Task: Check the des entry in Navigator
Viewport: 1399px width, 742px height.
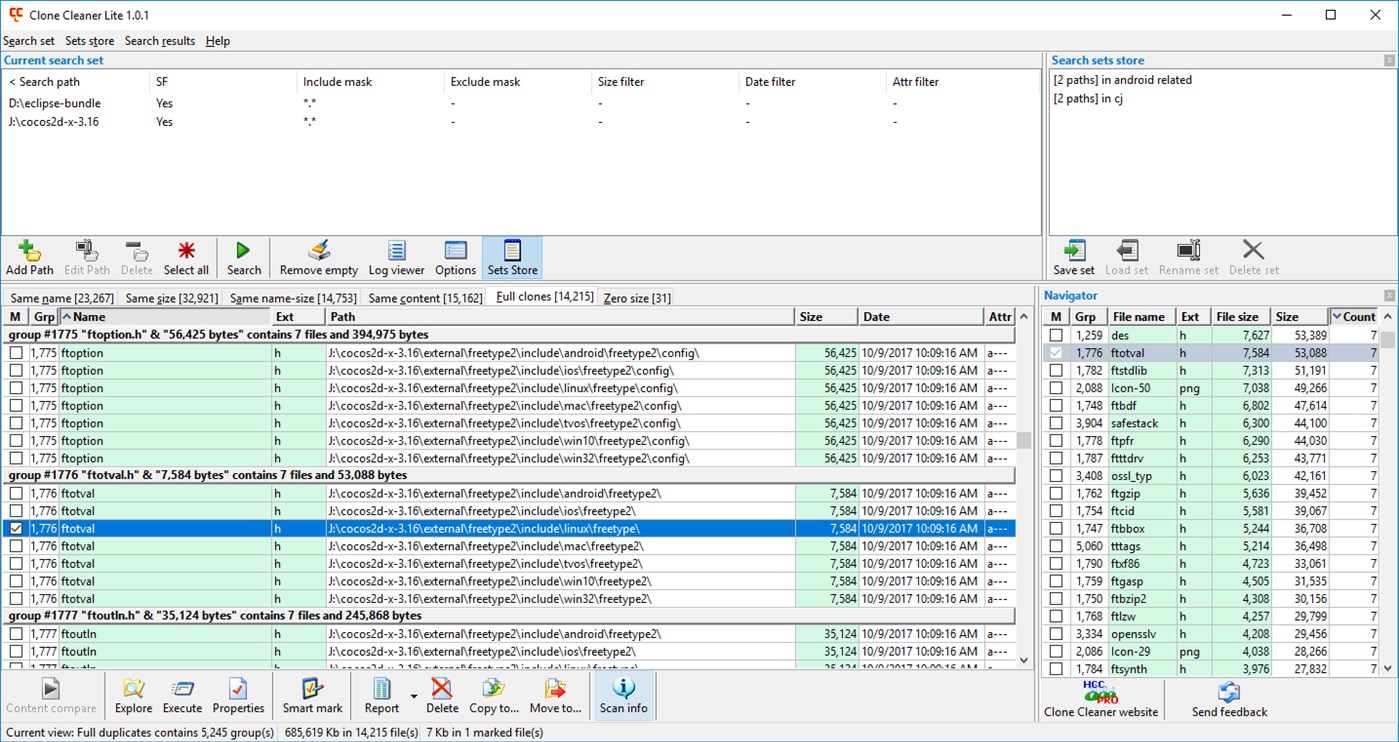Action: tap(1057, 335)
